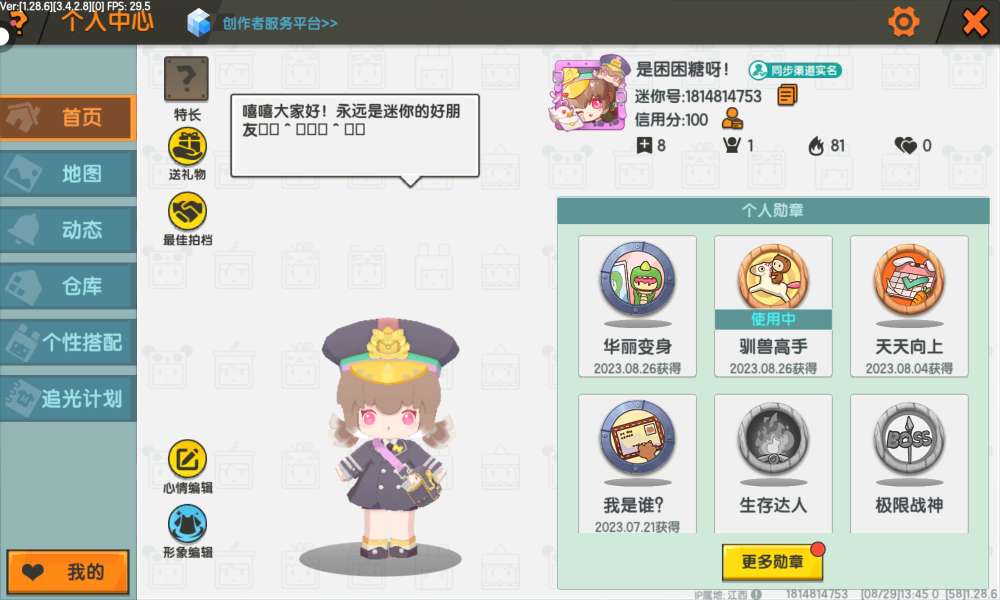Viewport: 1000px width, 600px height.
Task: Open the 动态 sidebar tab
Action: click(x=68, y=230)
